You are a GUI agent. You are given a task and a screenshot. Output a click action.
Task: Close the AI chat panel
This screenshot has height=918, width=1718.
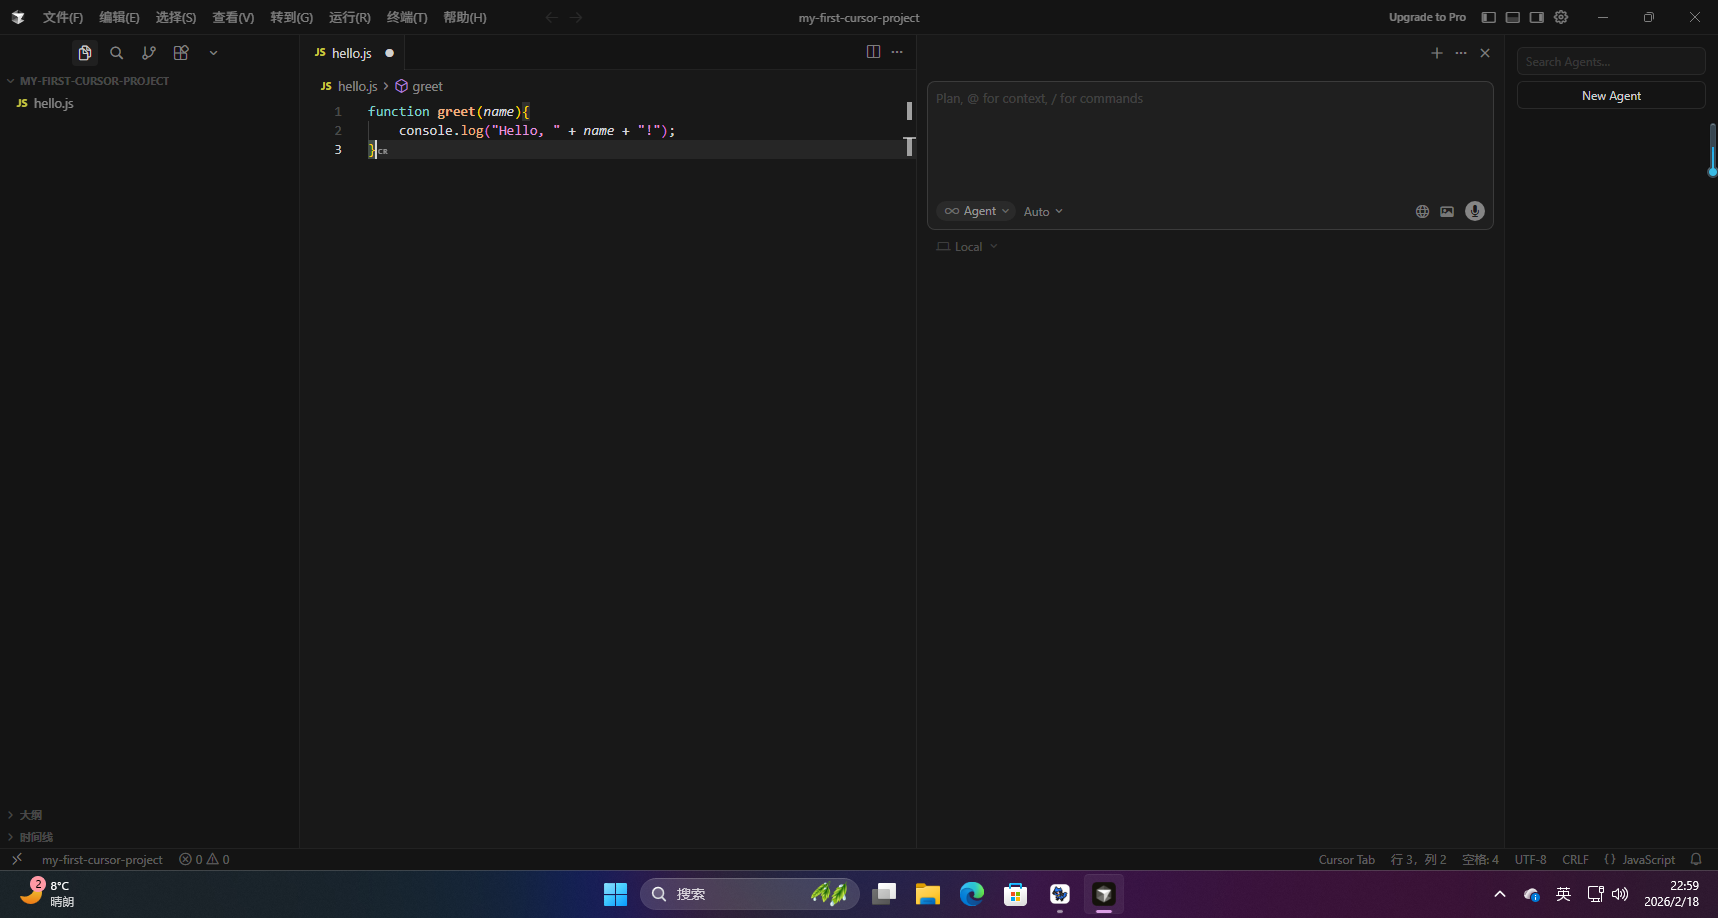(x=1485, y=53)
